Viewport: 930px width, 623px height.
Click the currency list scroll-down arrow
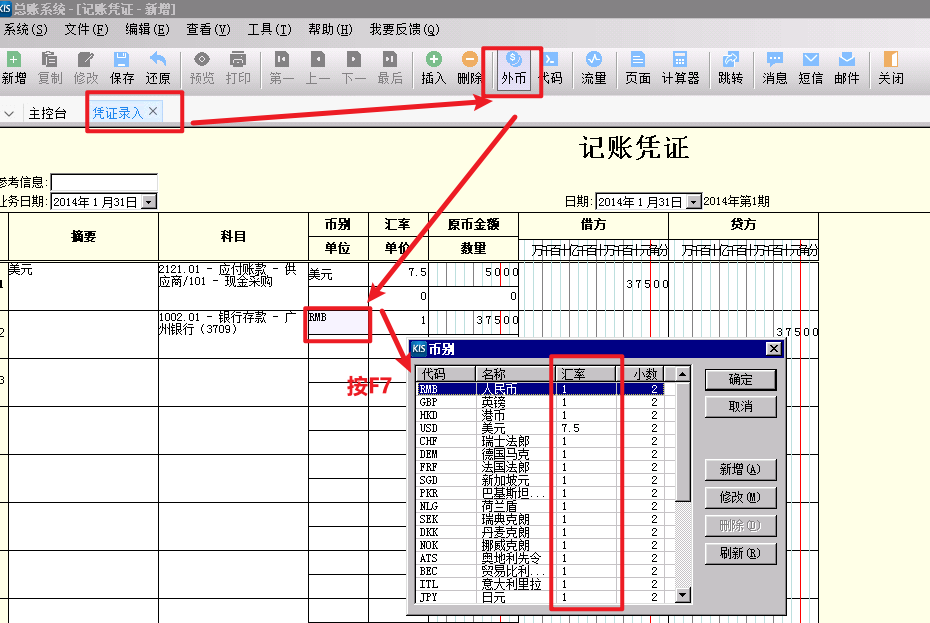coord(683,595)
